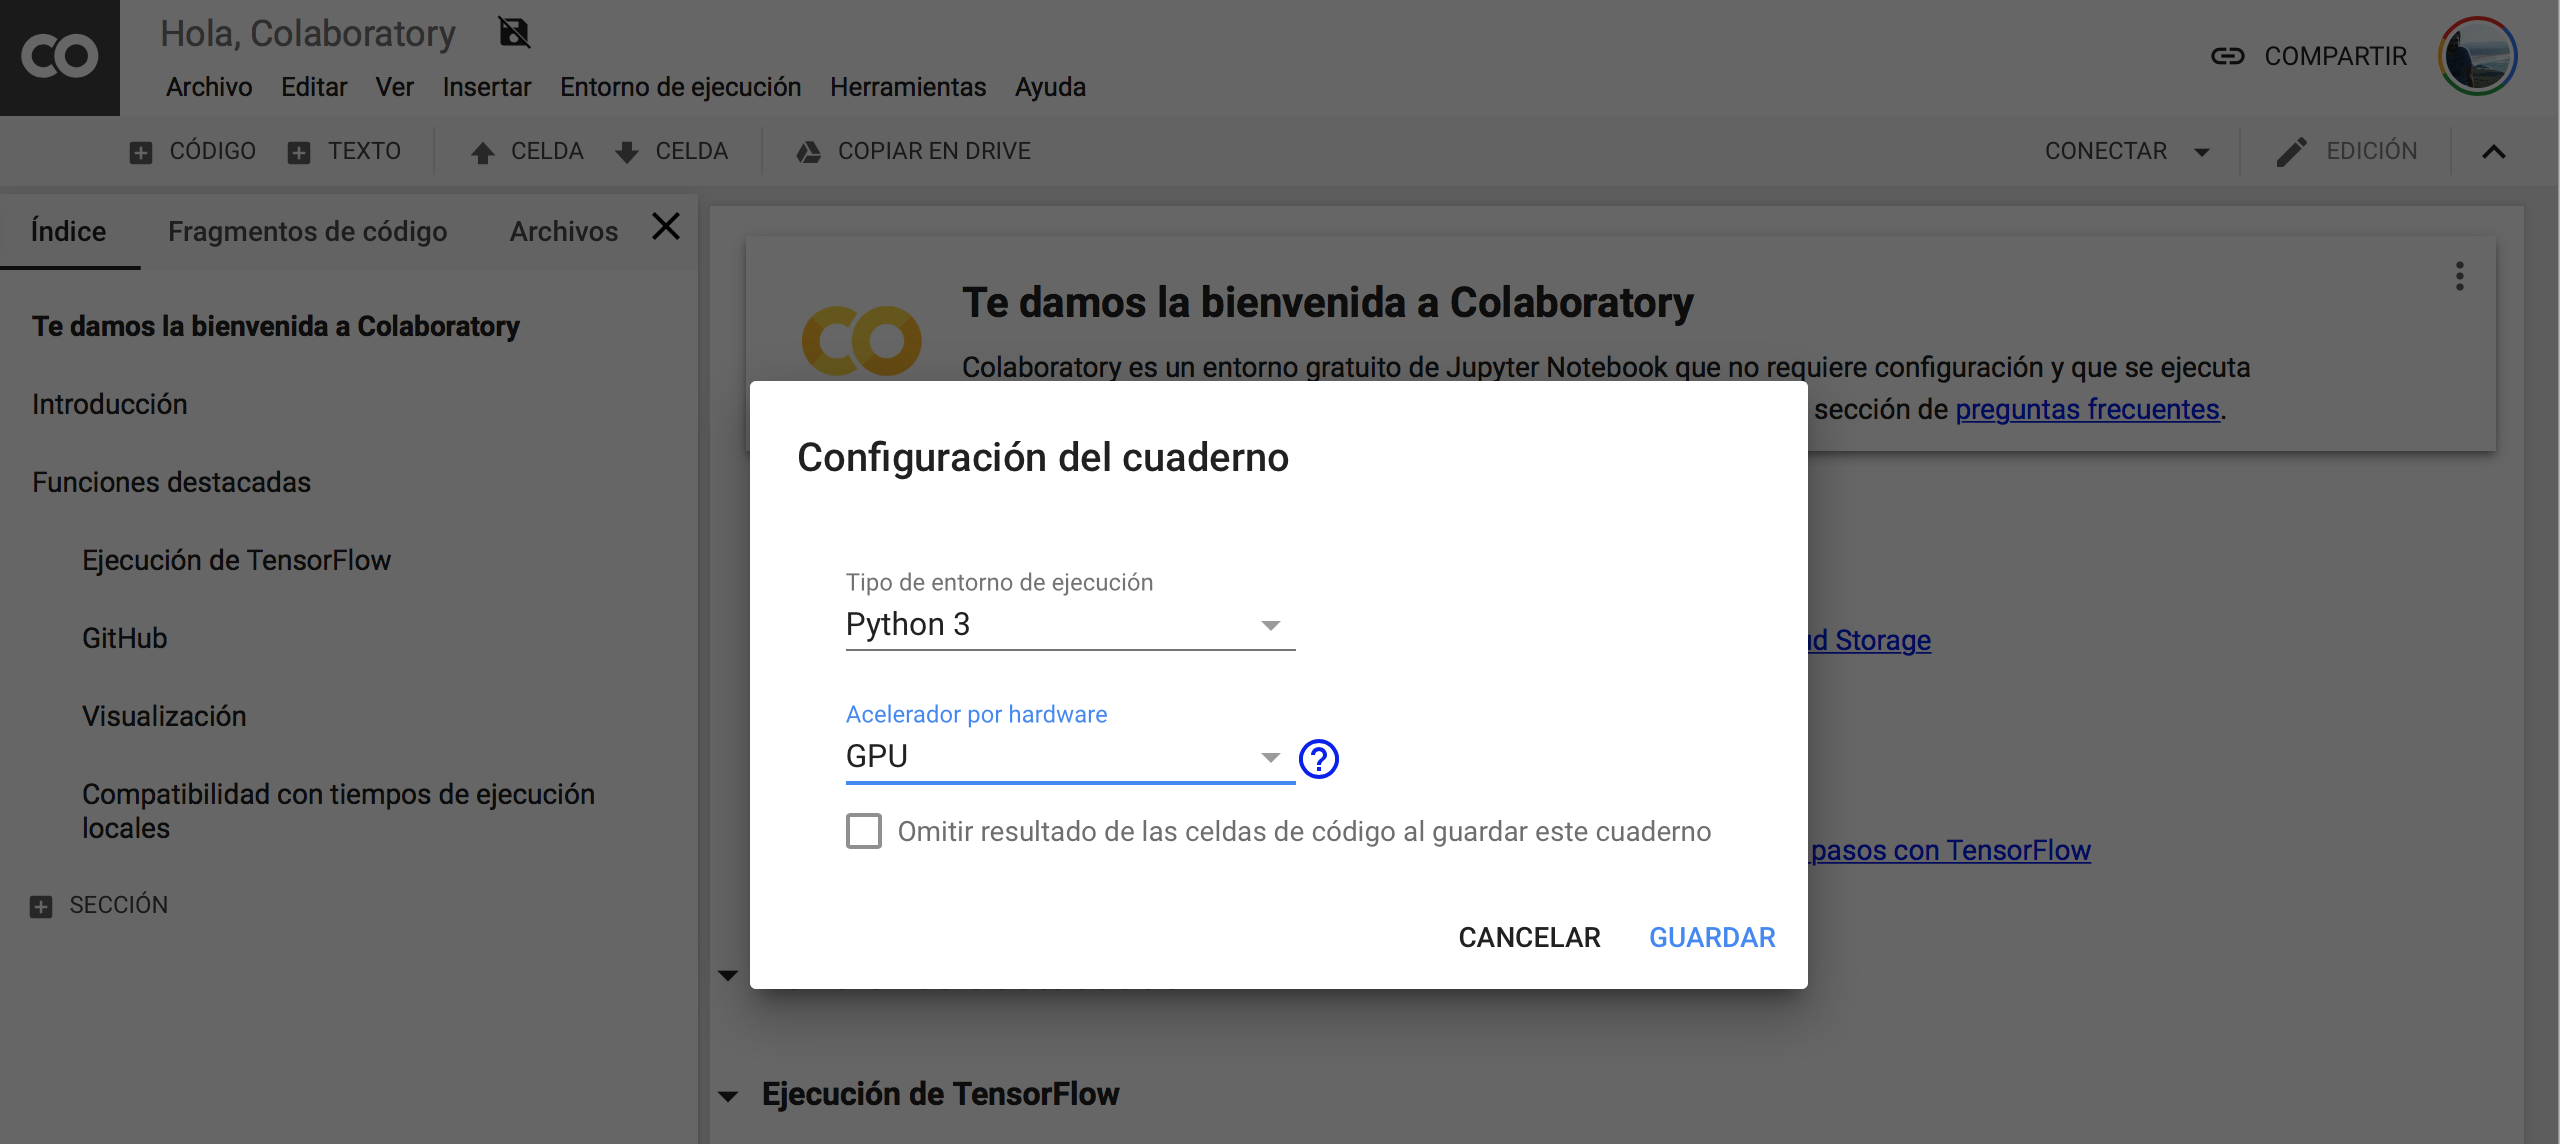Add a text cell with TEXTO
Viewport: 2560px width, 1144px height.
point(345,151)
